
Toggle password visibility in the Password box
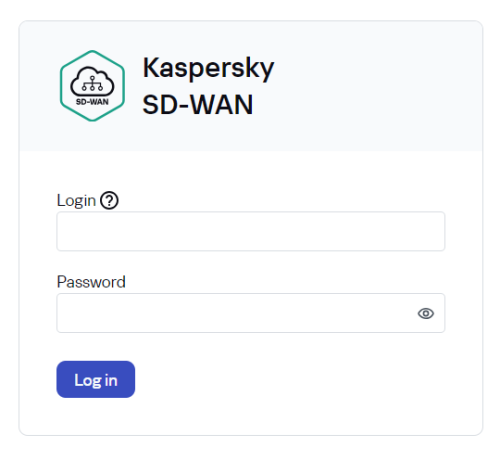click(x=426, y=313)
